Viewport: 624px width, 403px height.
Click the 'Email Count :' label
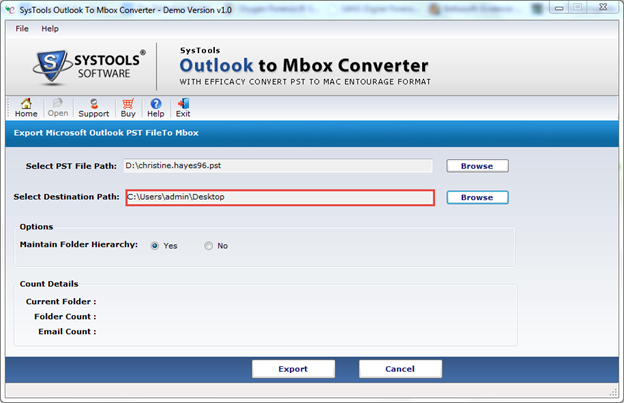(x=67, y=331)
